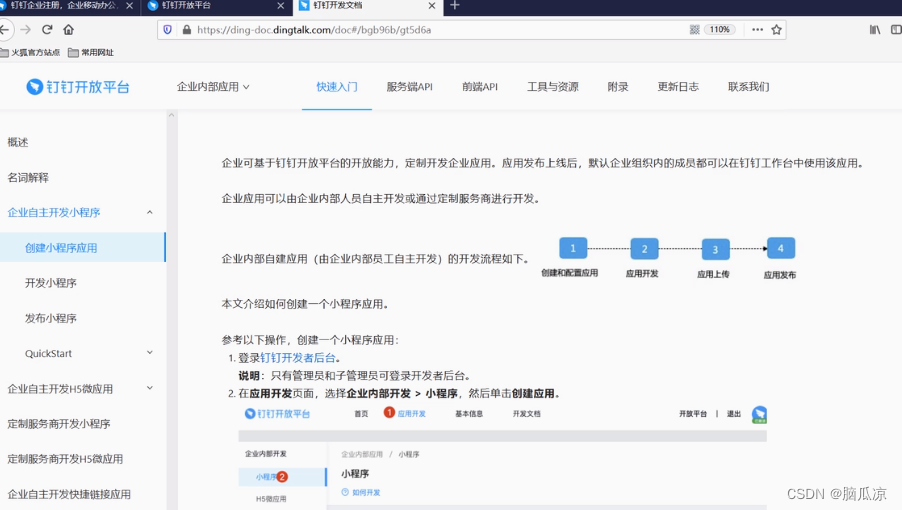Image resolution: width=902 pixels, height=510 pixels.
Task: Click the 110% zoom level badge
Action: click(720, 29)
